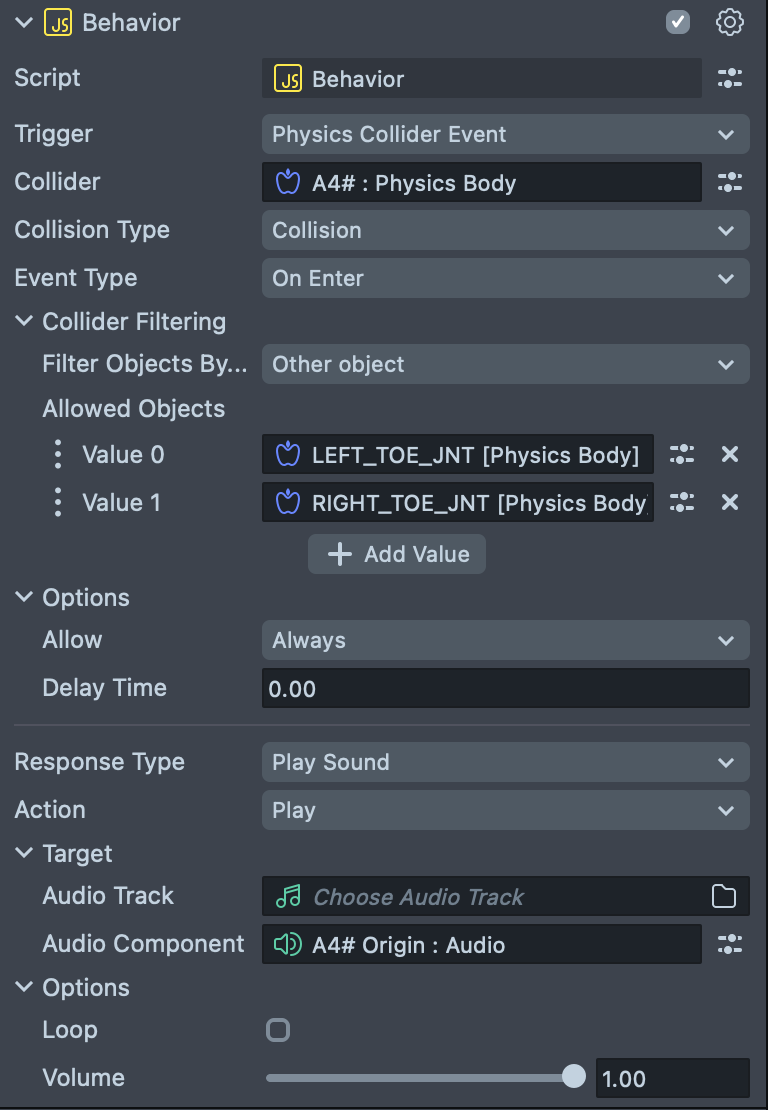Viewport: 768px width, 1110px height.
Task: Collapse the Target section
Action: pyautogui.click(x=24, y=852)
